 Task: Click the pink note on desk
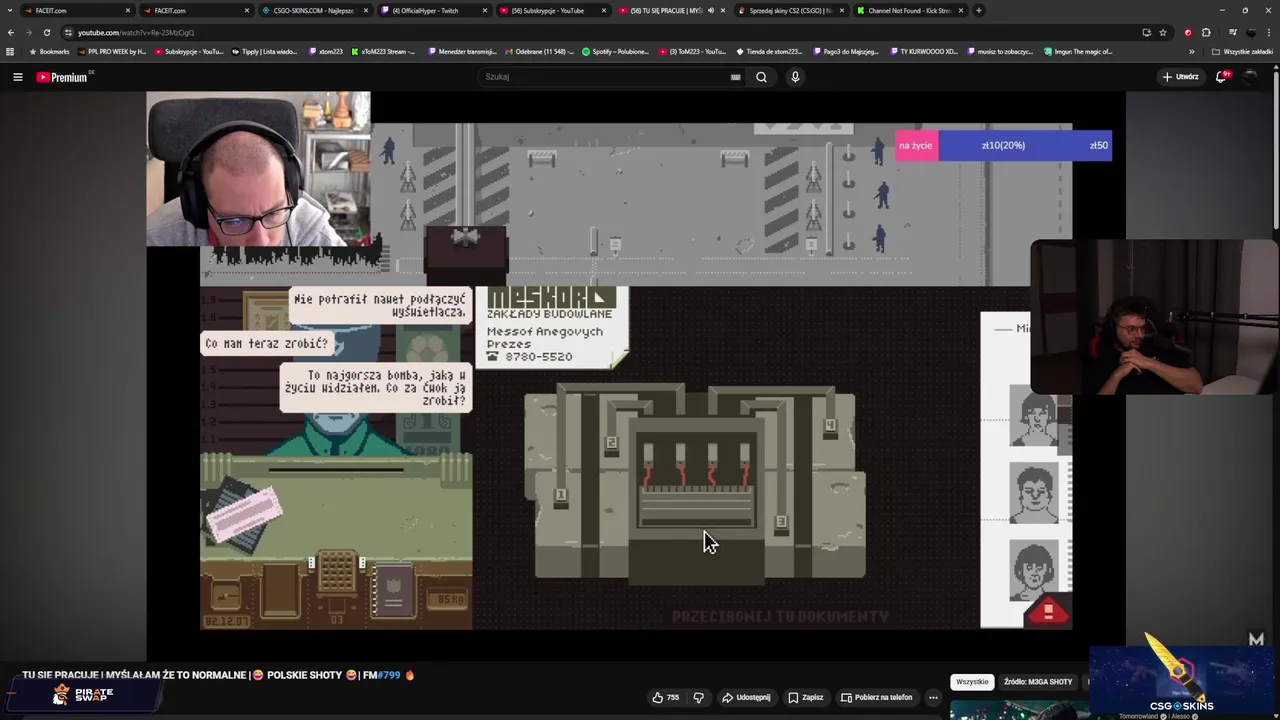245,514
